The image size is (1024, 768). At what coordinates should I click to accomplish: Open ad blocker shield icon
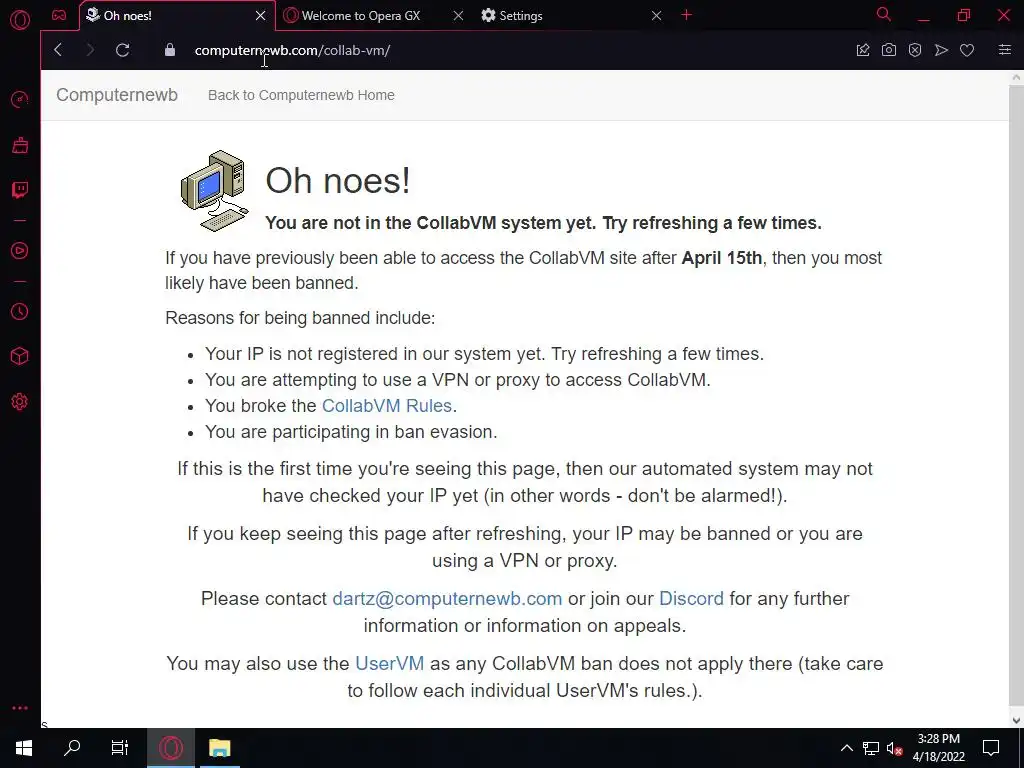[915, 50]
